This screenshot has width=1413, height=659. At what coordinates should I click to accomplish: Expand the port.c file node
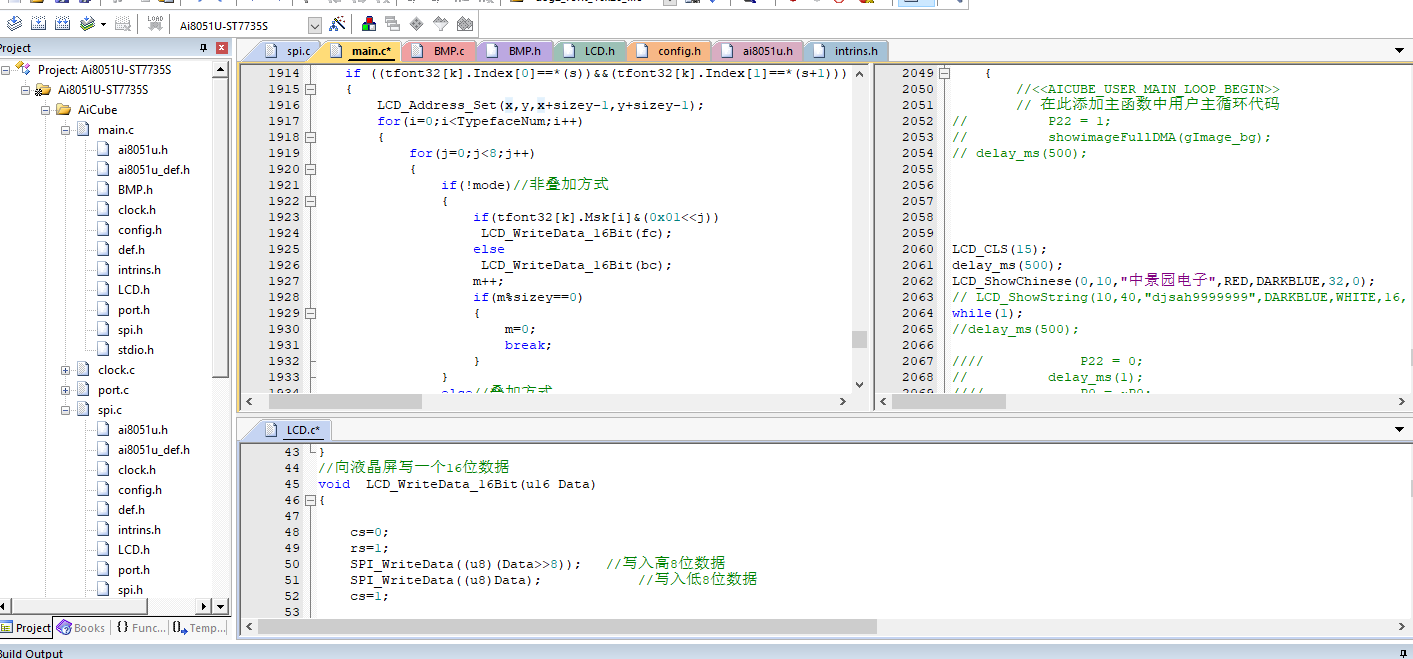[x=66, y=390]
